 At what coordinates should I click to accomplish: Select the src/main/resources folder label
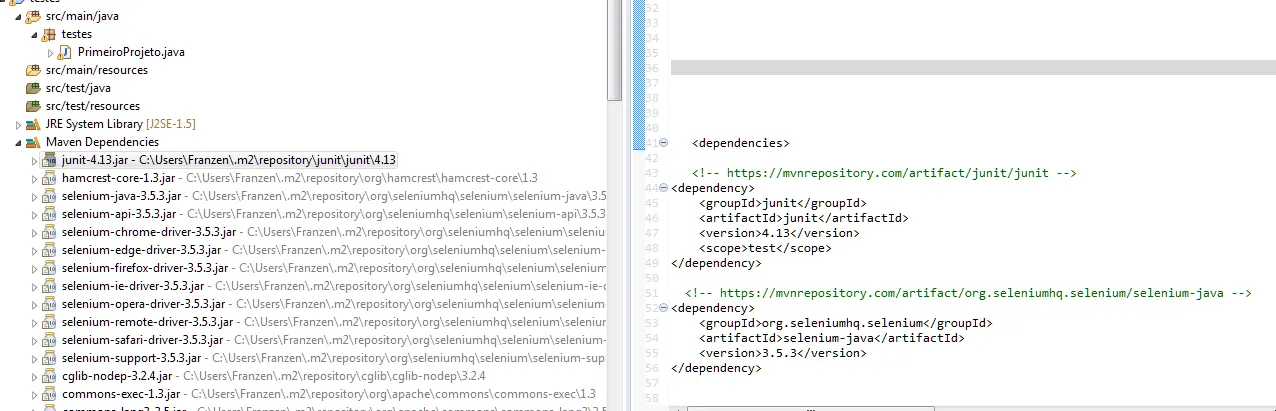click(x=96, y=70)
